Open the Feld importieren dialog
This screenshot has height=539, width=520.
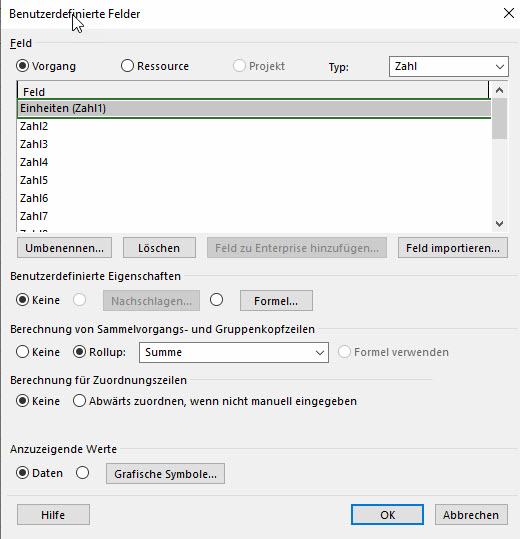tap(453, 248)
